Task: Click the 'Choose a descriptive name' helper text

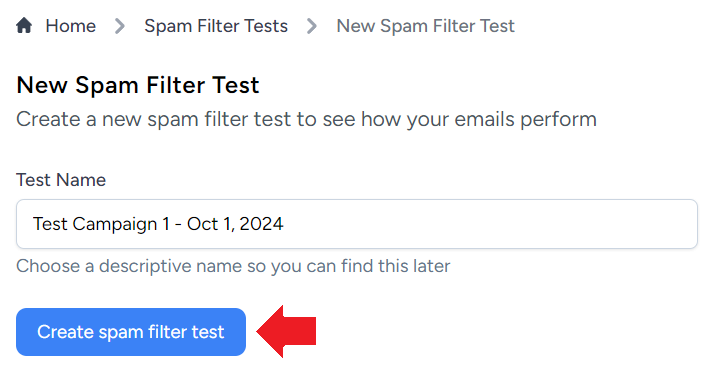Action: 233,266
